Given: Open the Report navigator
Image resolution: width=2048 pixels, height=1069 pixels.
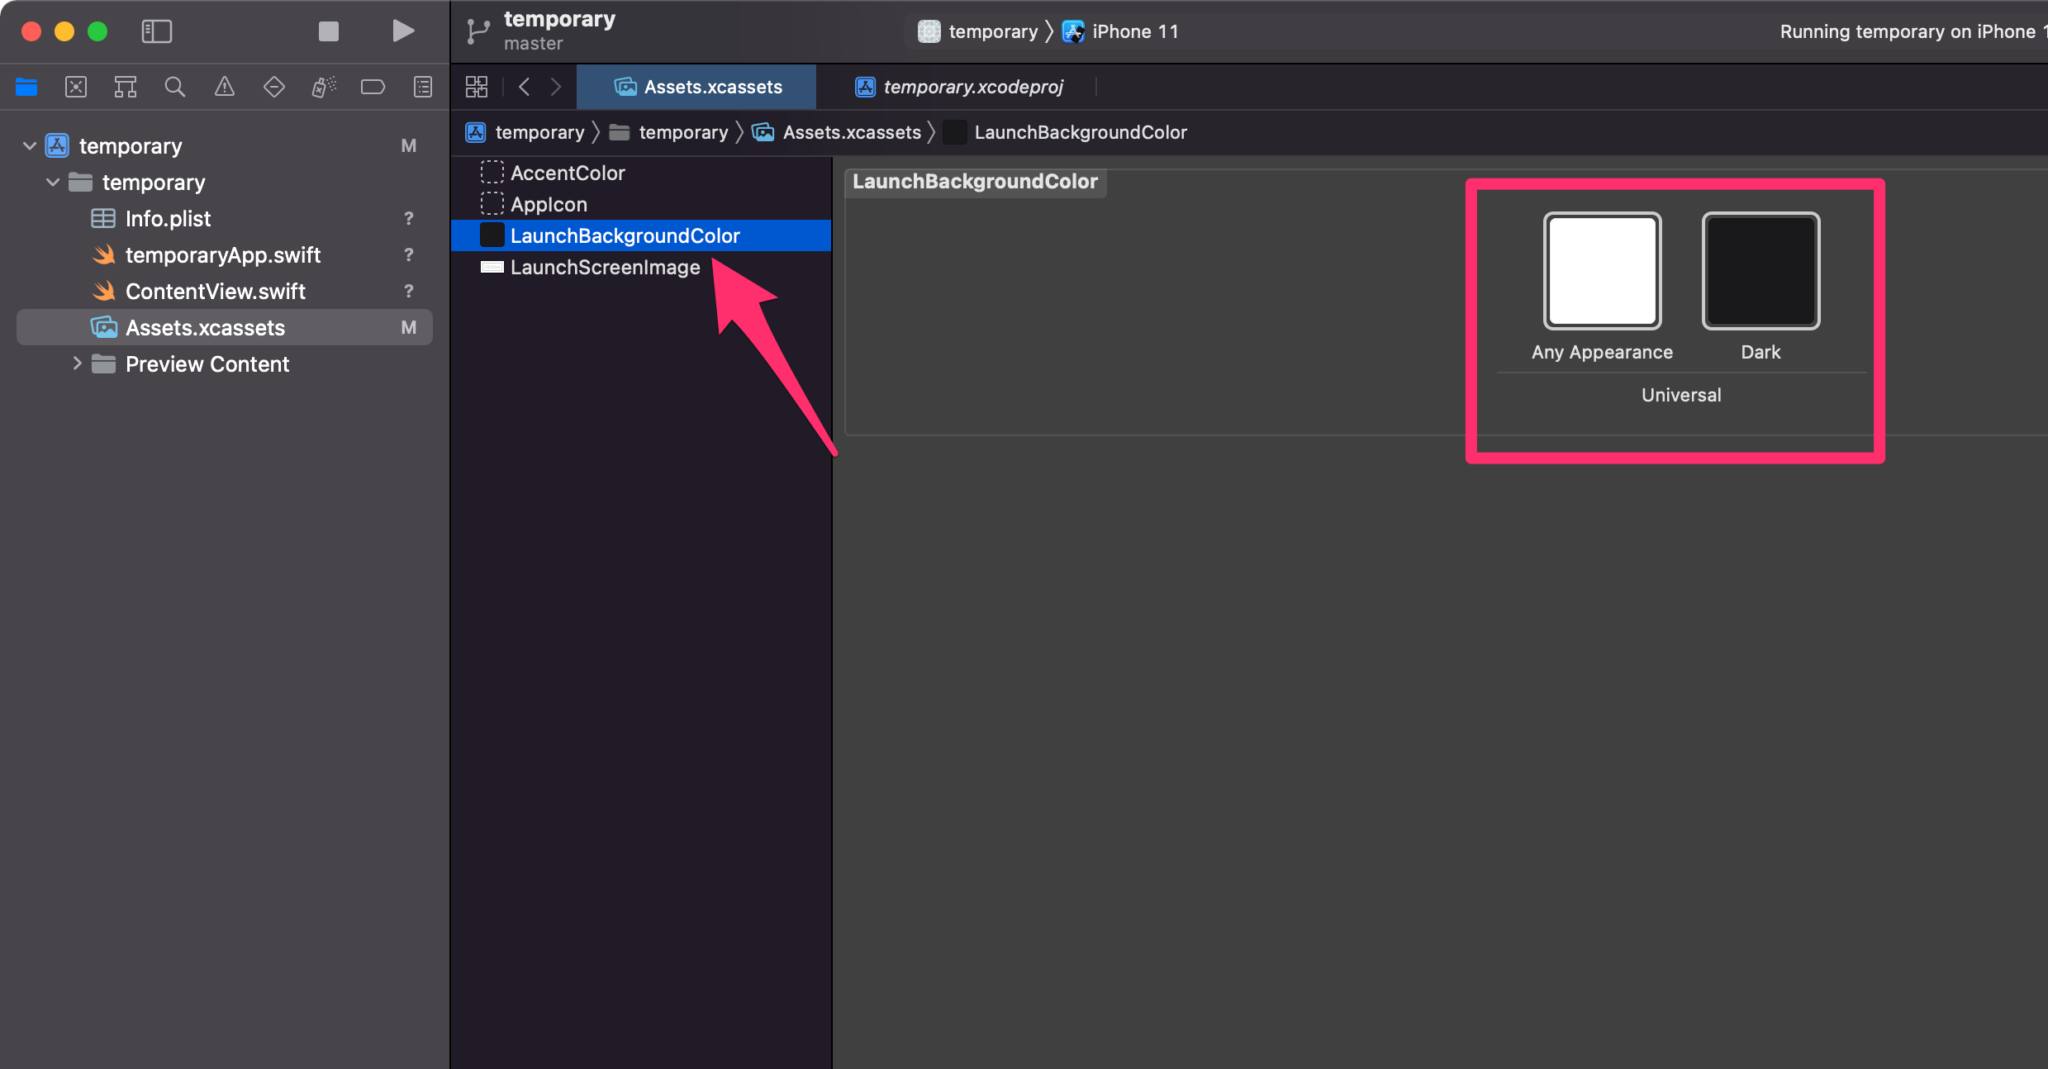Looking at the screenshot, I should 422,86.
